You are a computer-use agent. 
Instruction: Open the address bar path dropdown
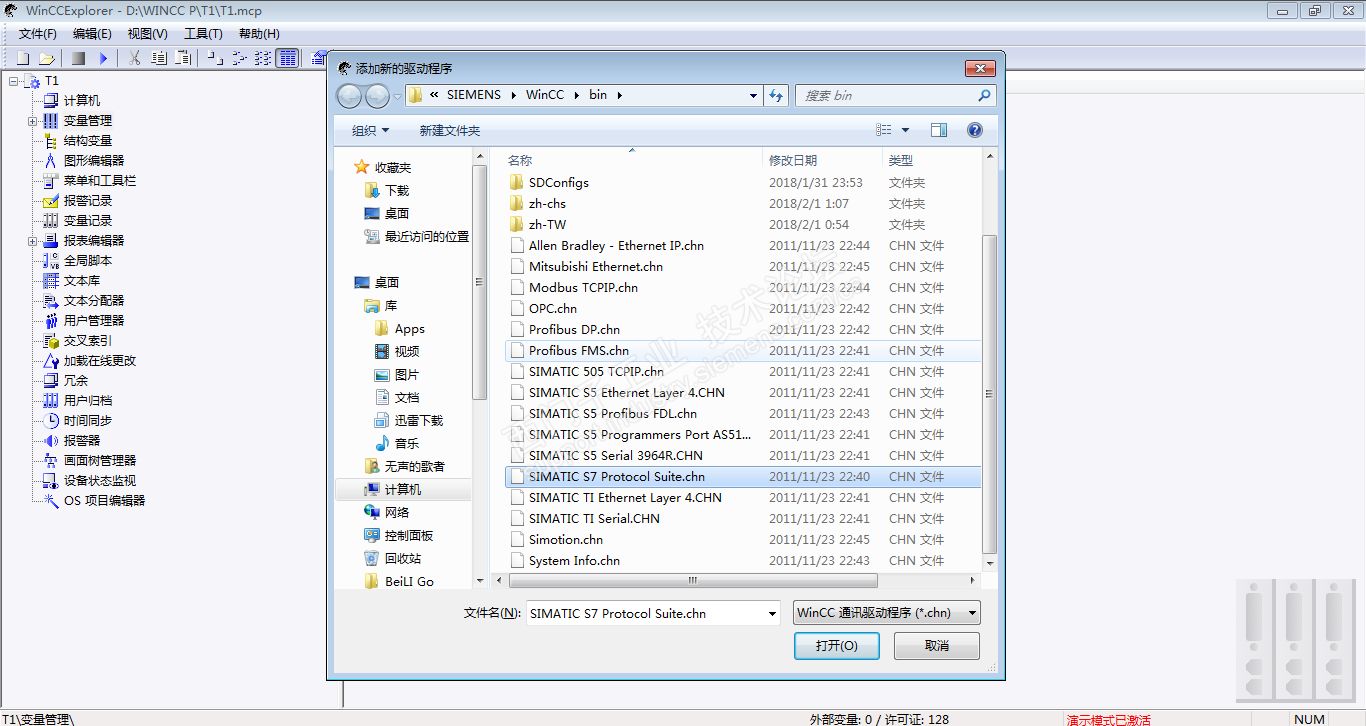click(x=754, y=96)
